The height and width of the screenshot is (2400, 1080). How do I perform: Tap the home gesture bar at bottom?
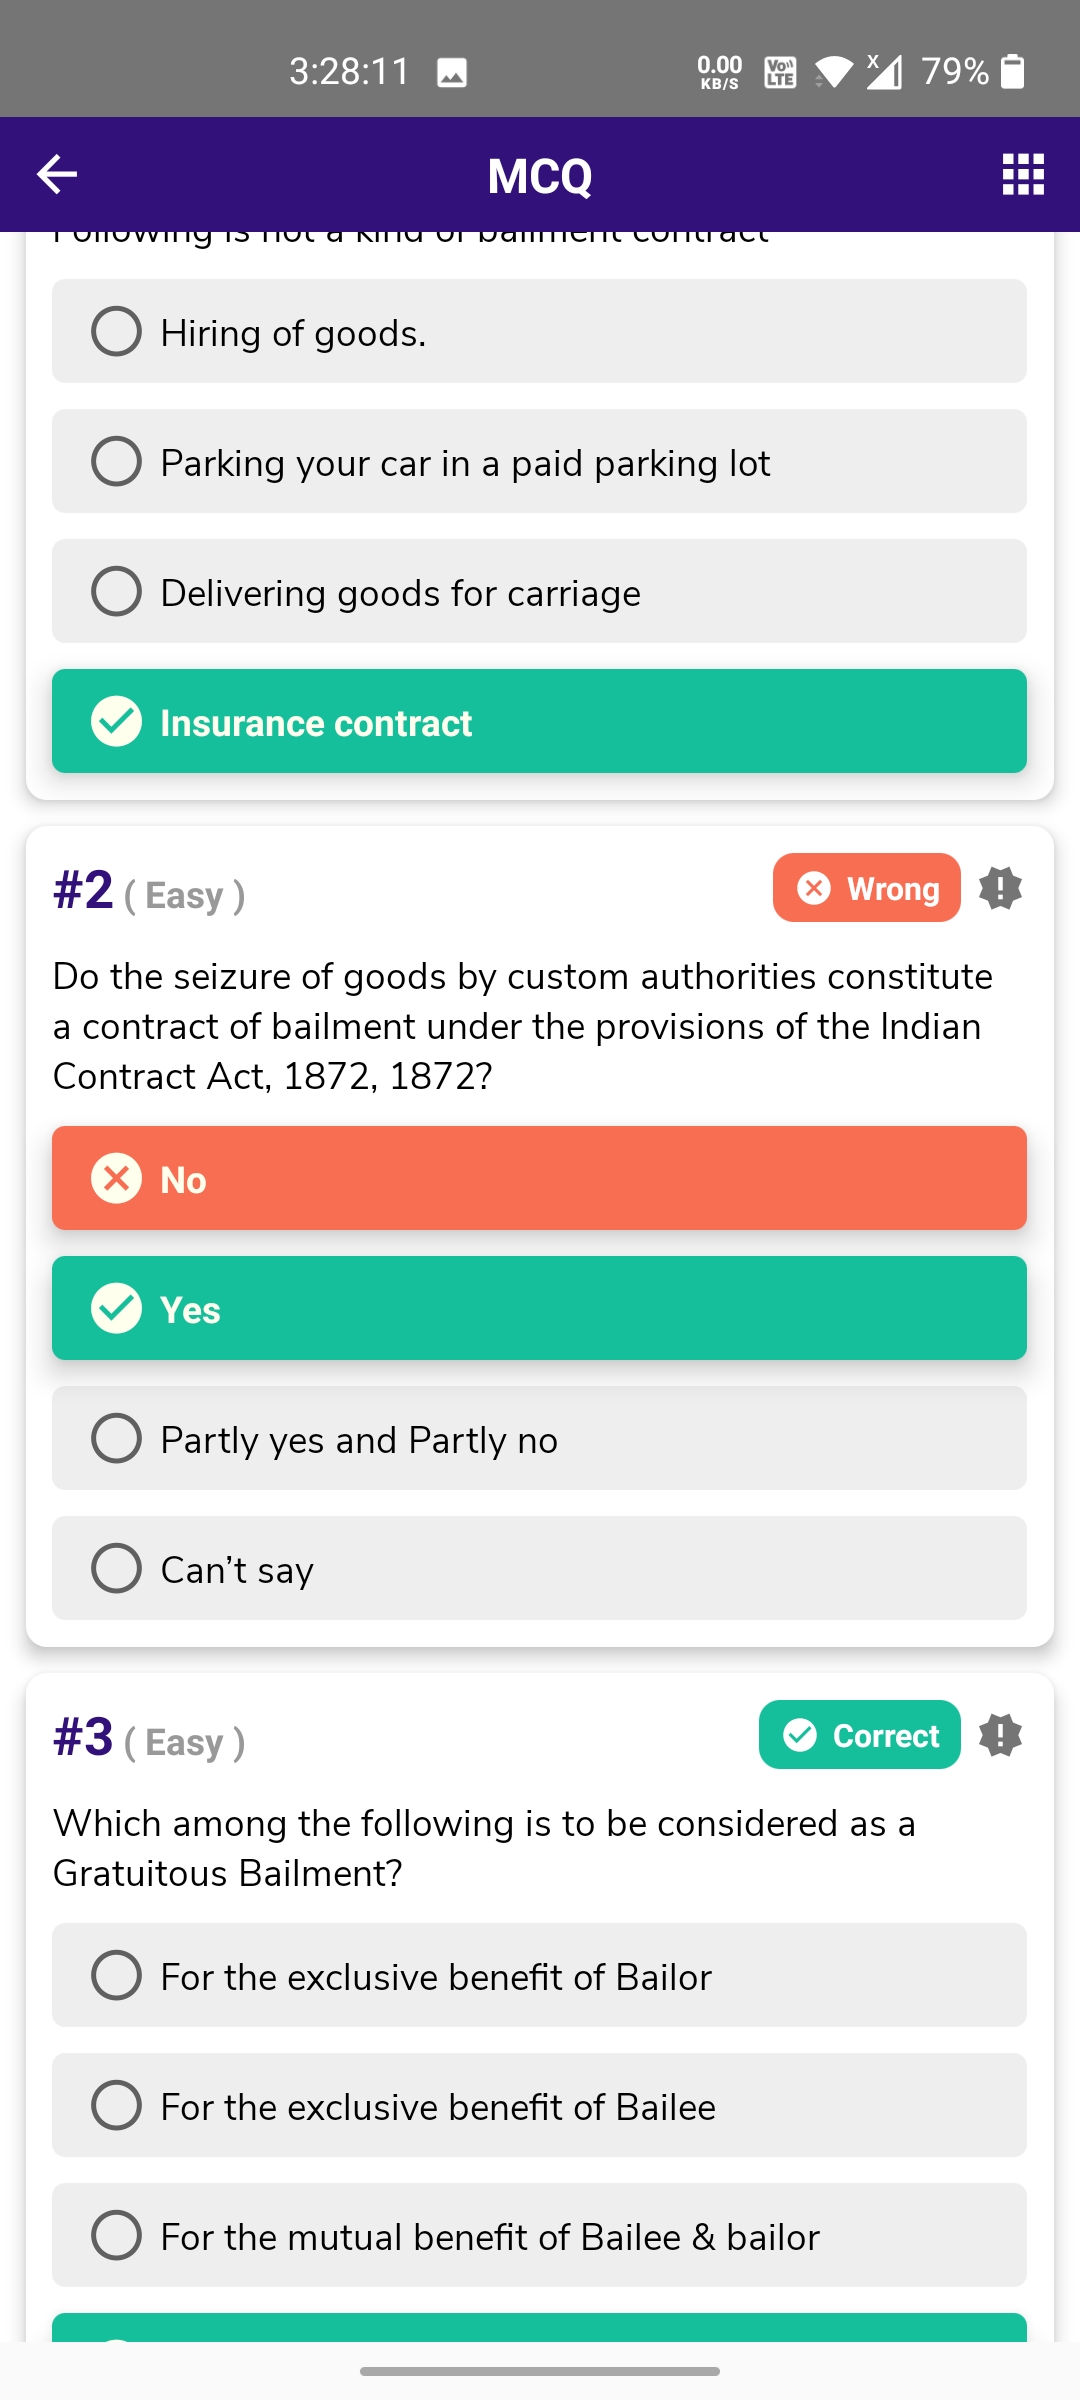click(x=540, y=2371)
